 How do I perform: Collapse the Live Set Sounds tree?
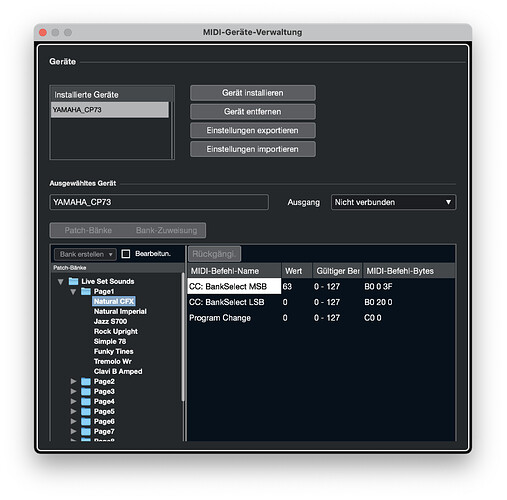tap(60, 282)
